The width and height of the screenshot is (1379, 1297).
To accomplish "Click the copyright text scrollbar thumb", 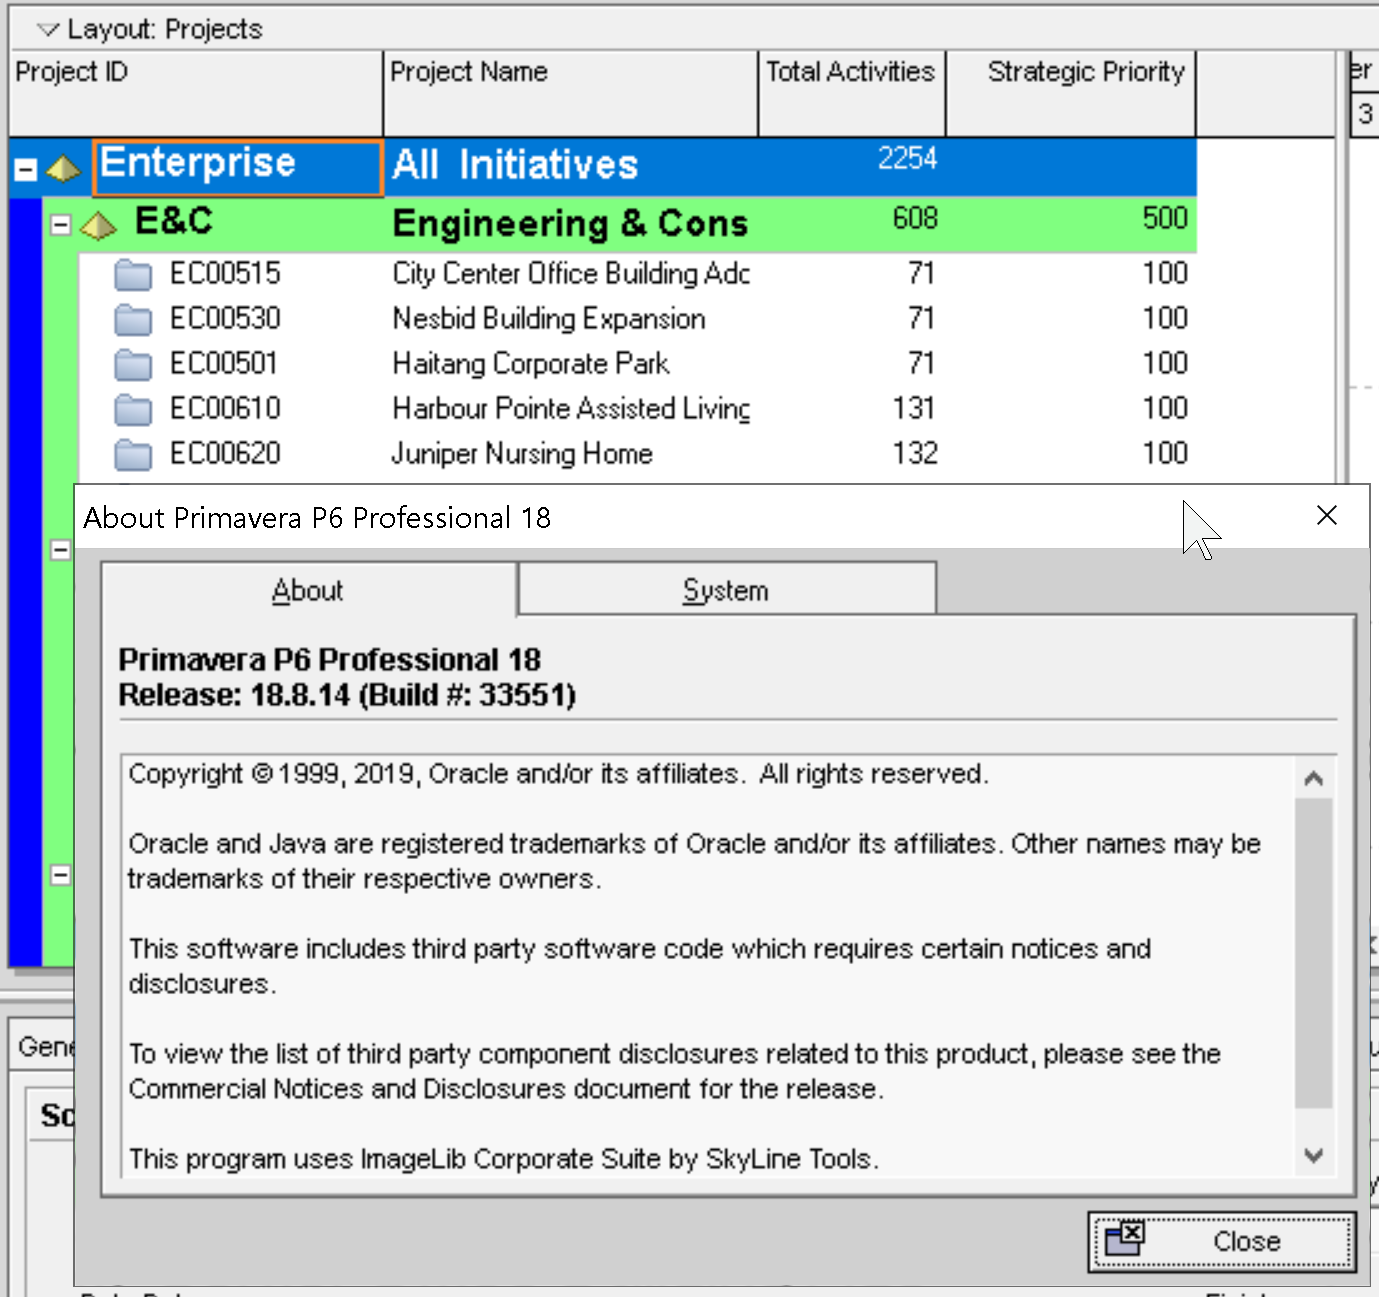I will coord(1314,952).
